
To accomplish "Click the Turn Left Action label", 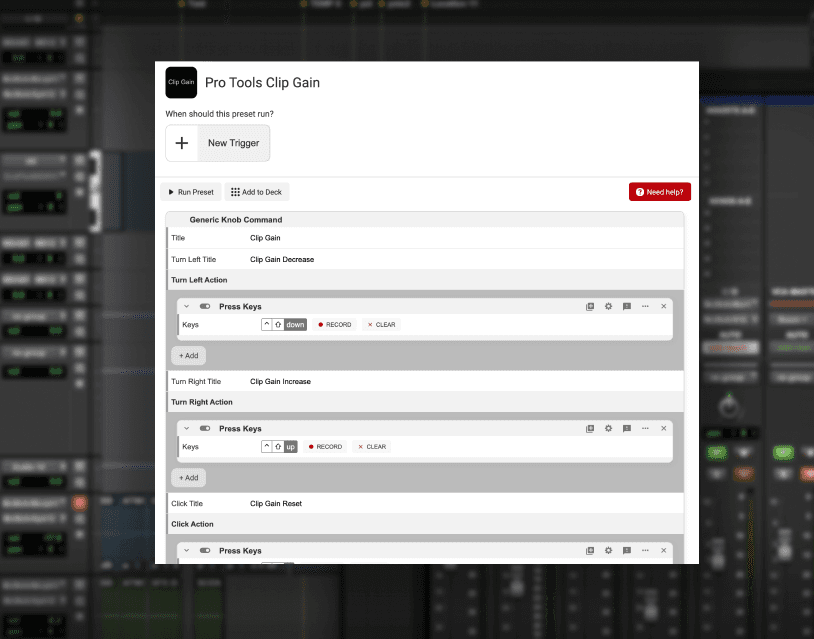I will pos(199,280).
